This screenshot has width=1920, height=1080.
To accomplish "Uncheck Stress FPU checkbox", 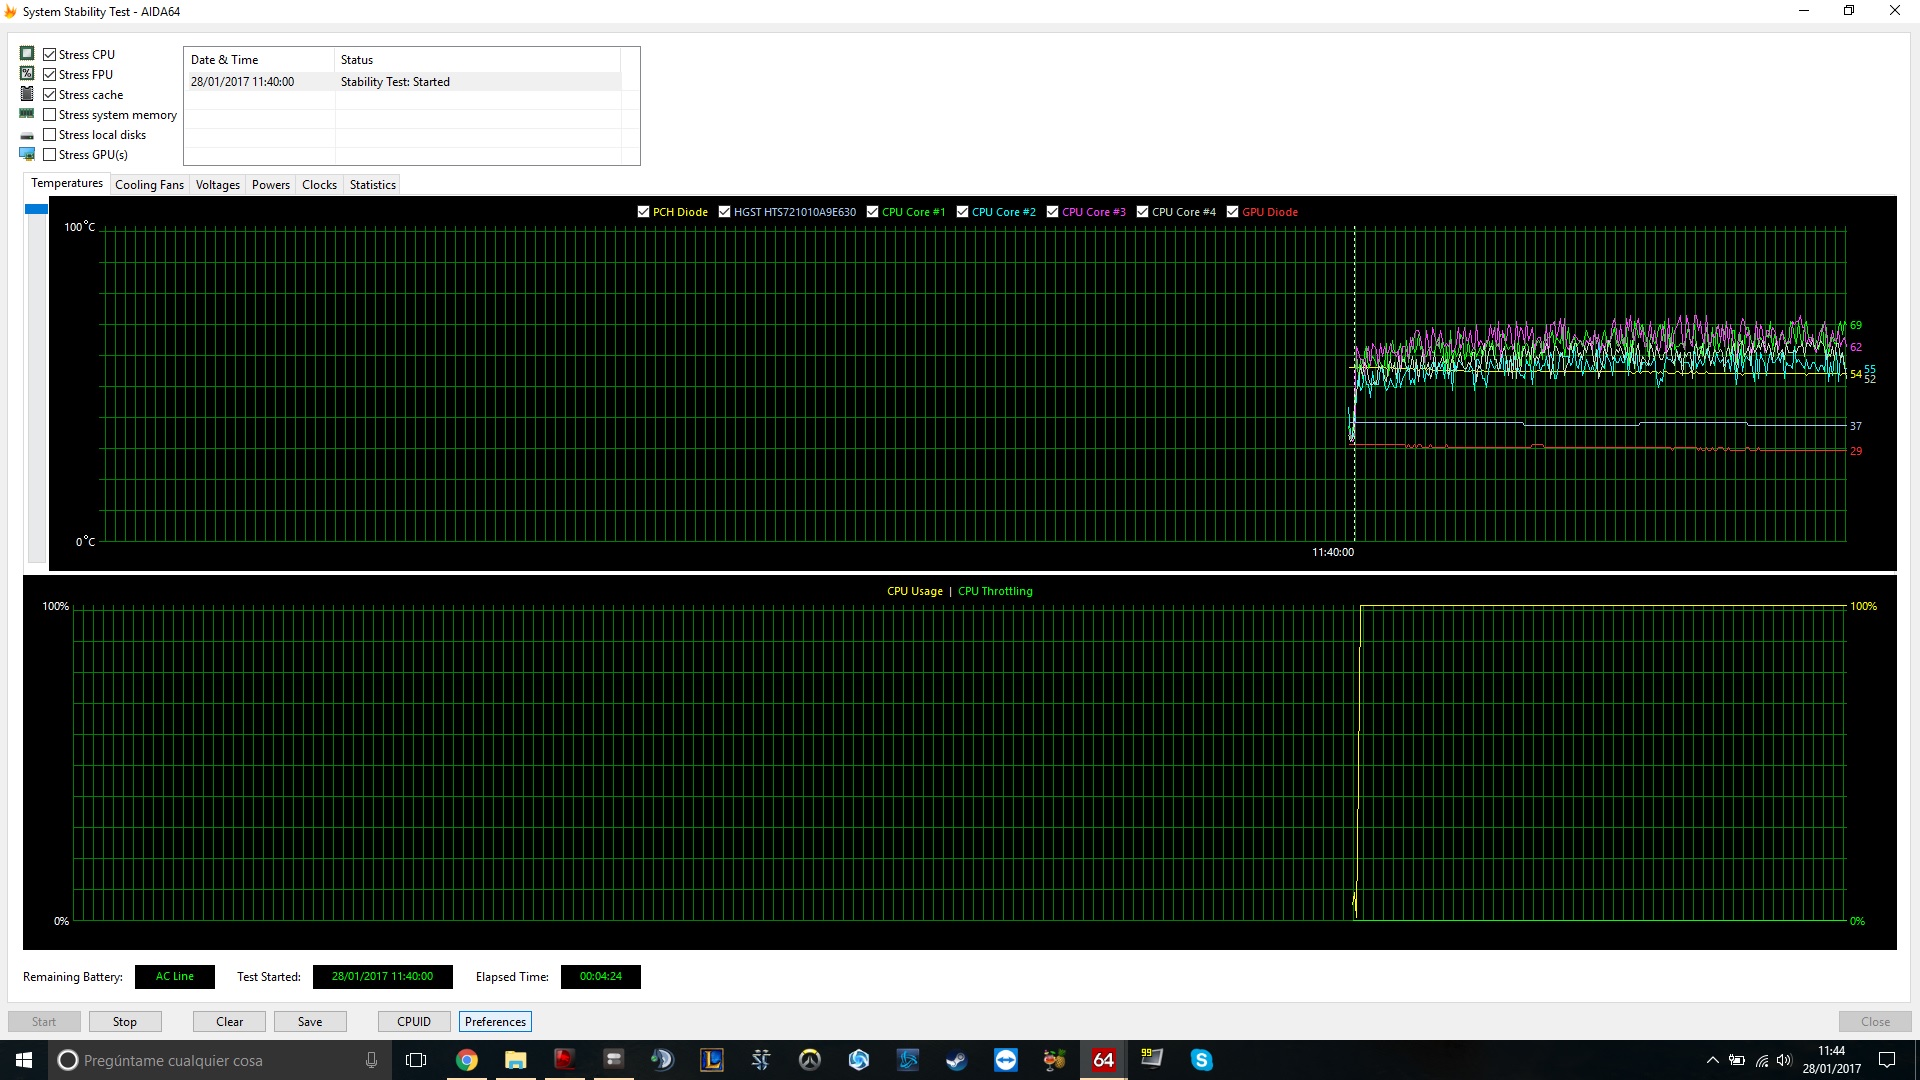I will point(50,75).
